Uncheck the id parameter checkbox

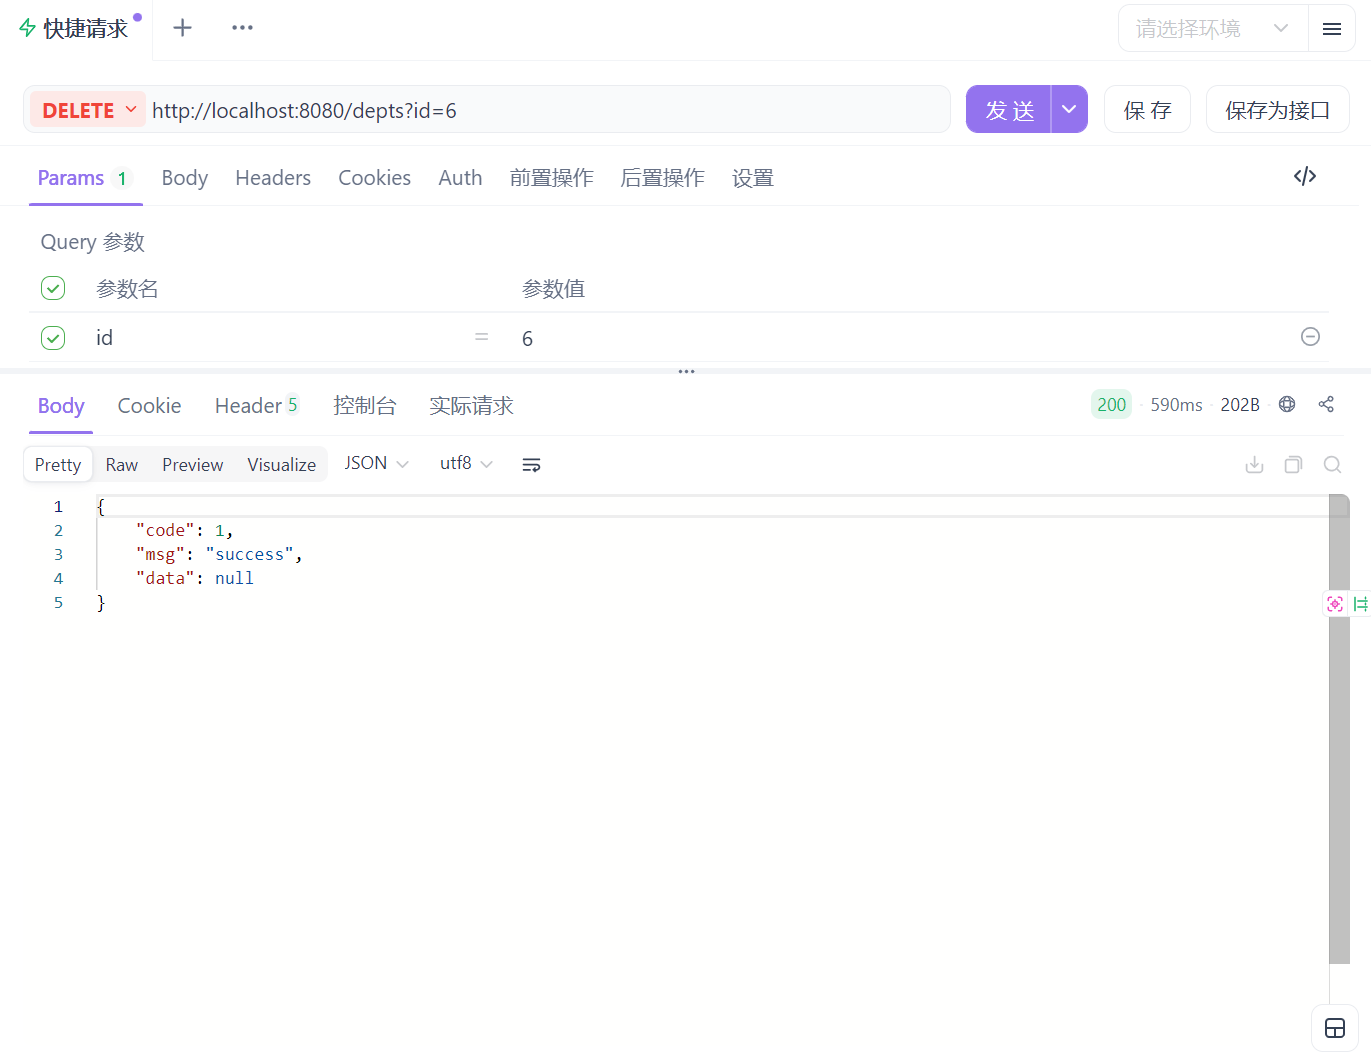[x=53, y=338]
